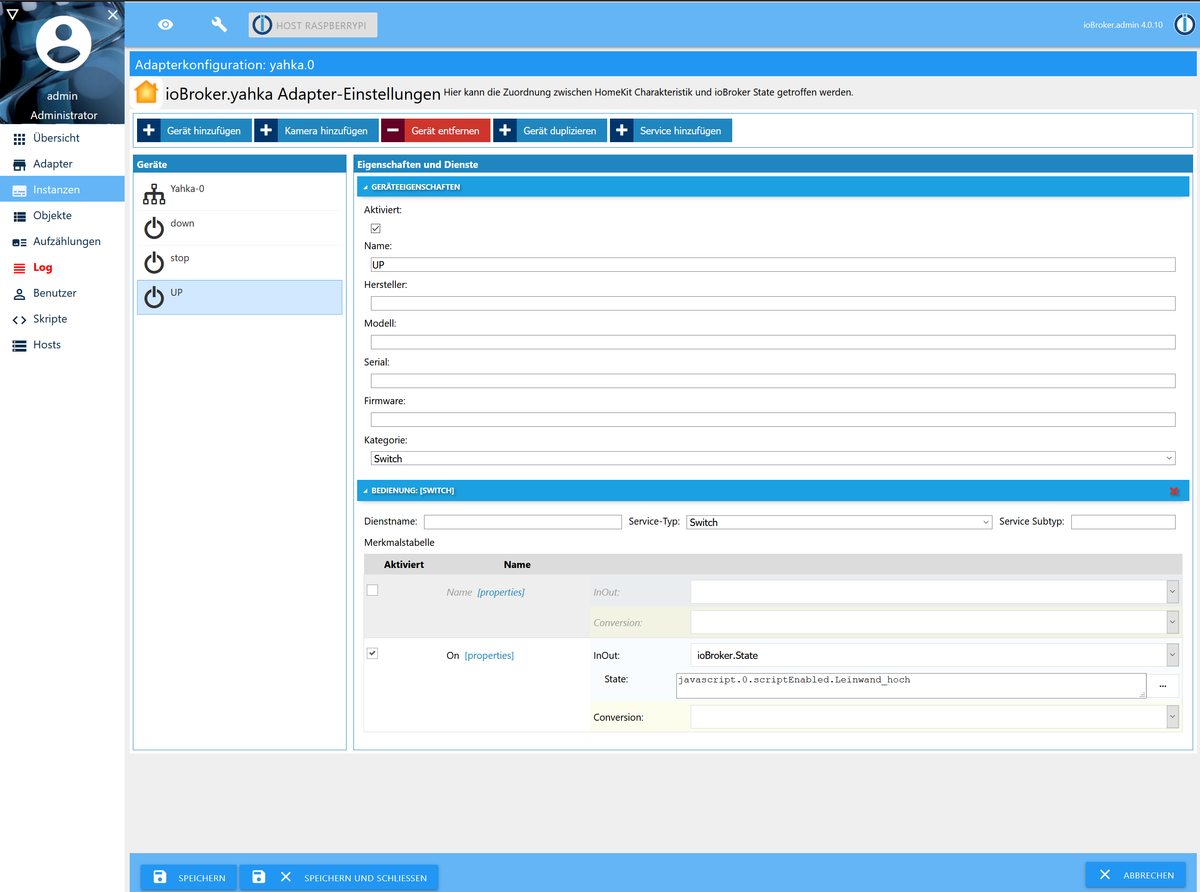Click Gerät hinzufügen button
Viewport: 1200px width, 892px height.
click(x=194, y=131)
